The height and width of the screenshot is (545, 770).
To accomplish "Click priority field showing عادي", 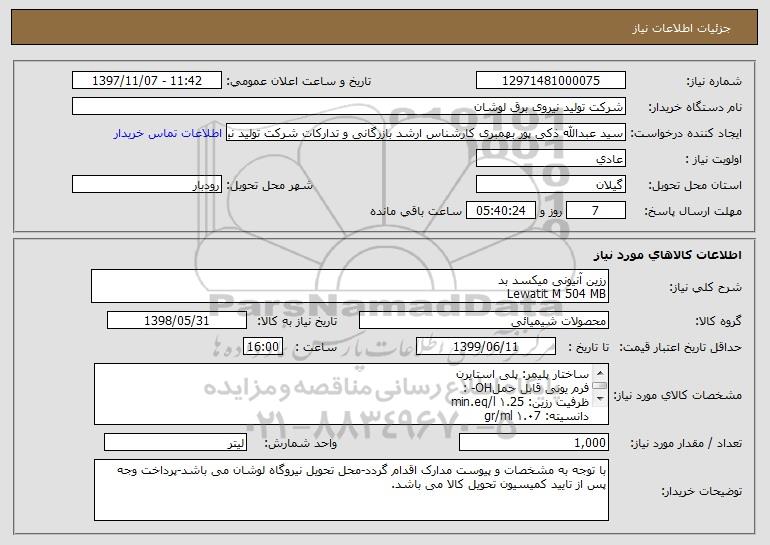I will tap(550, 159).
